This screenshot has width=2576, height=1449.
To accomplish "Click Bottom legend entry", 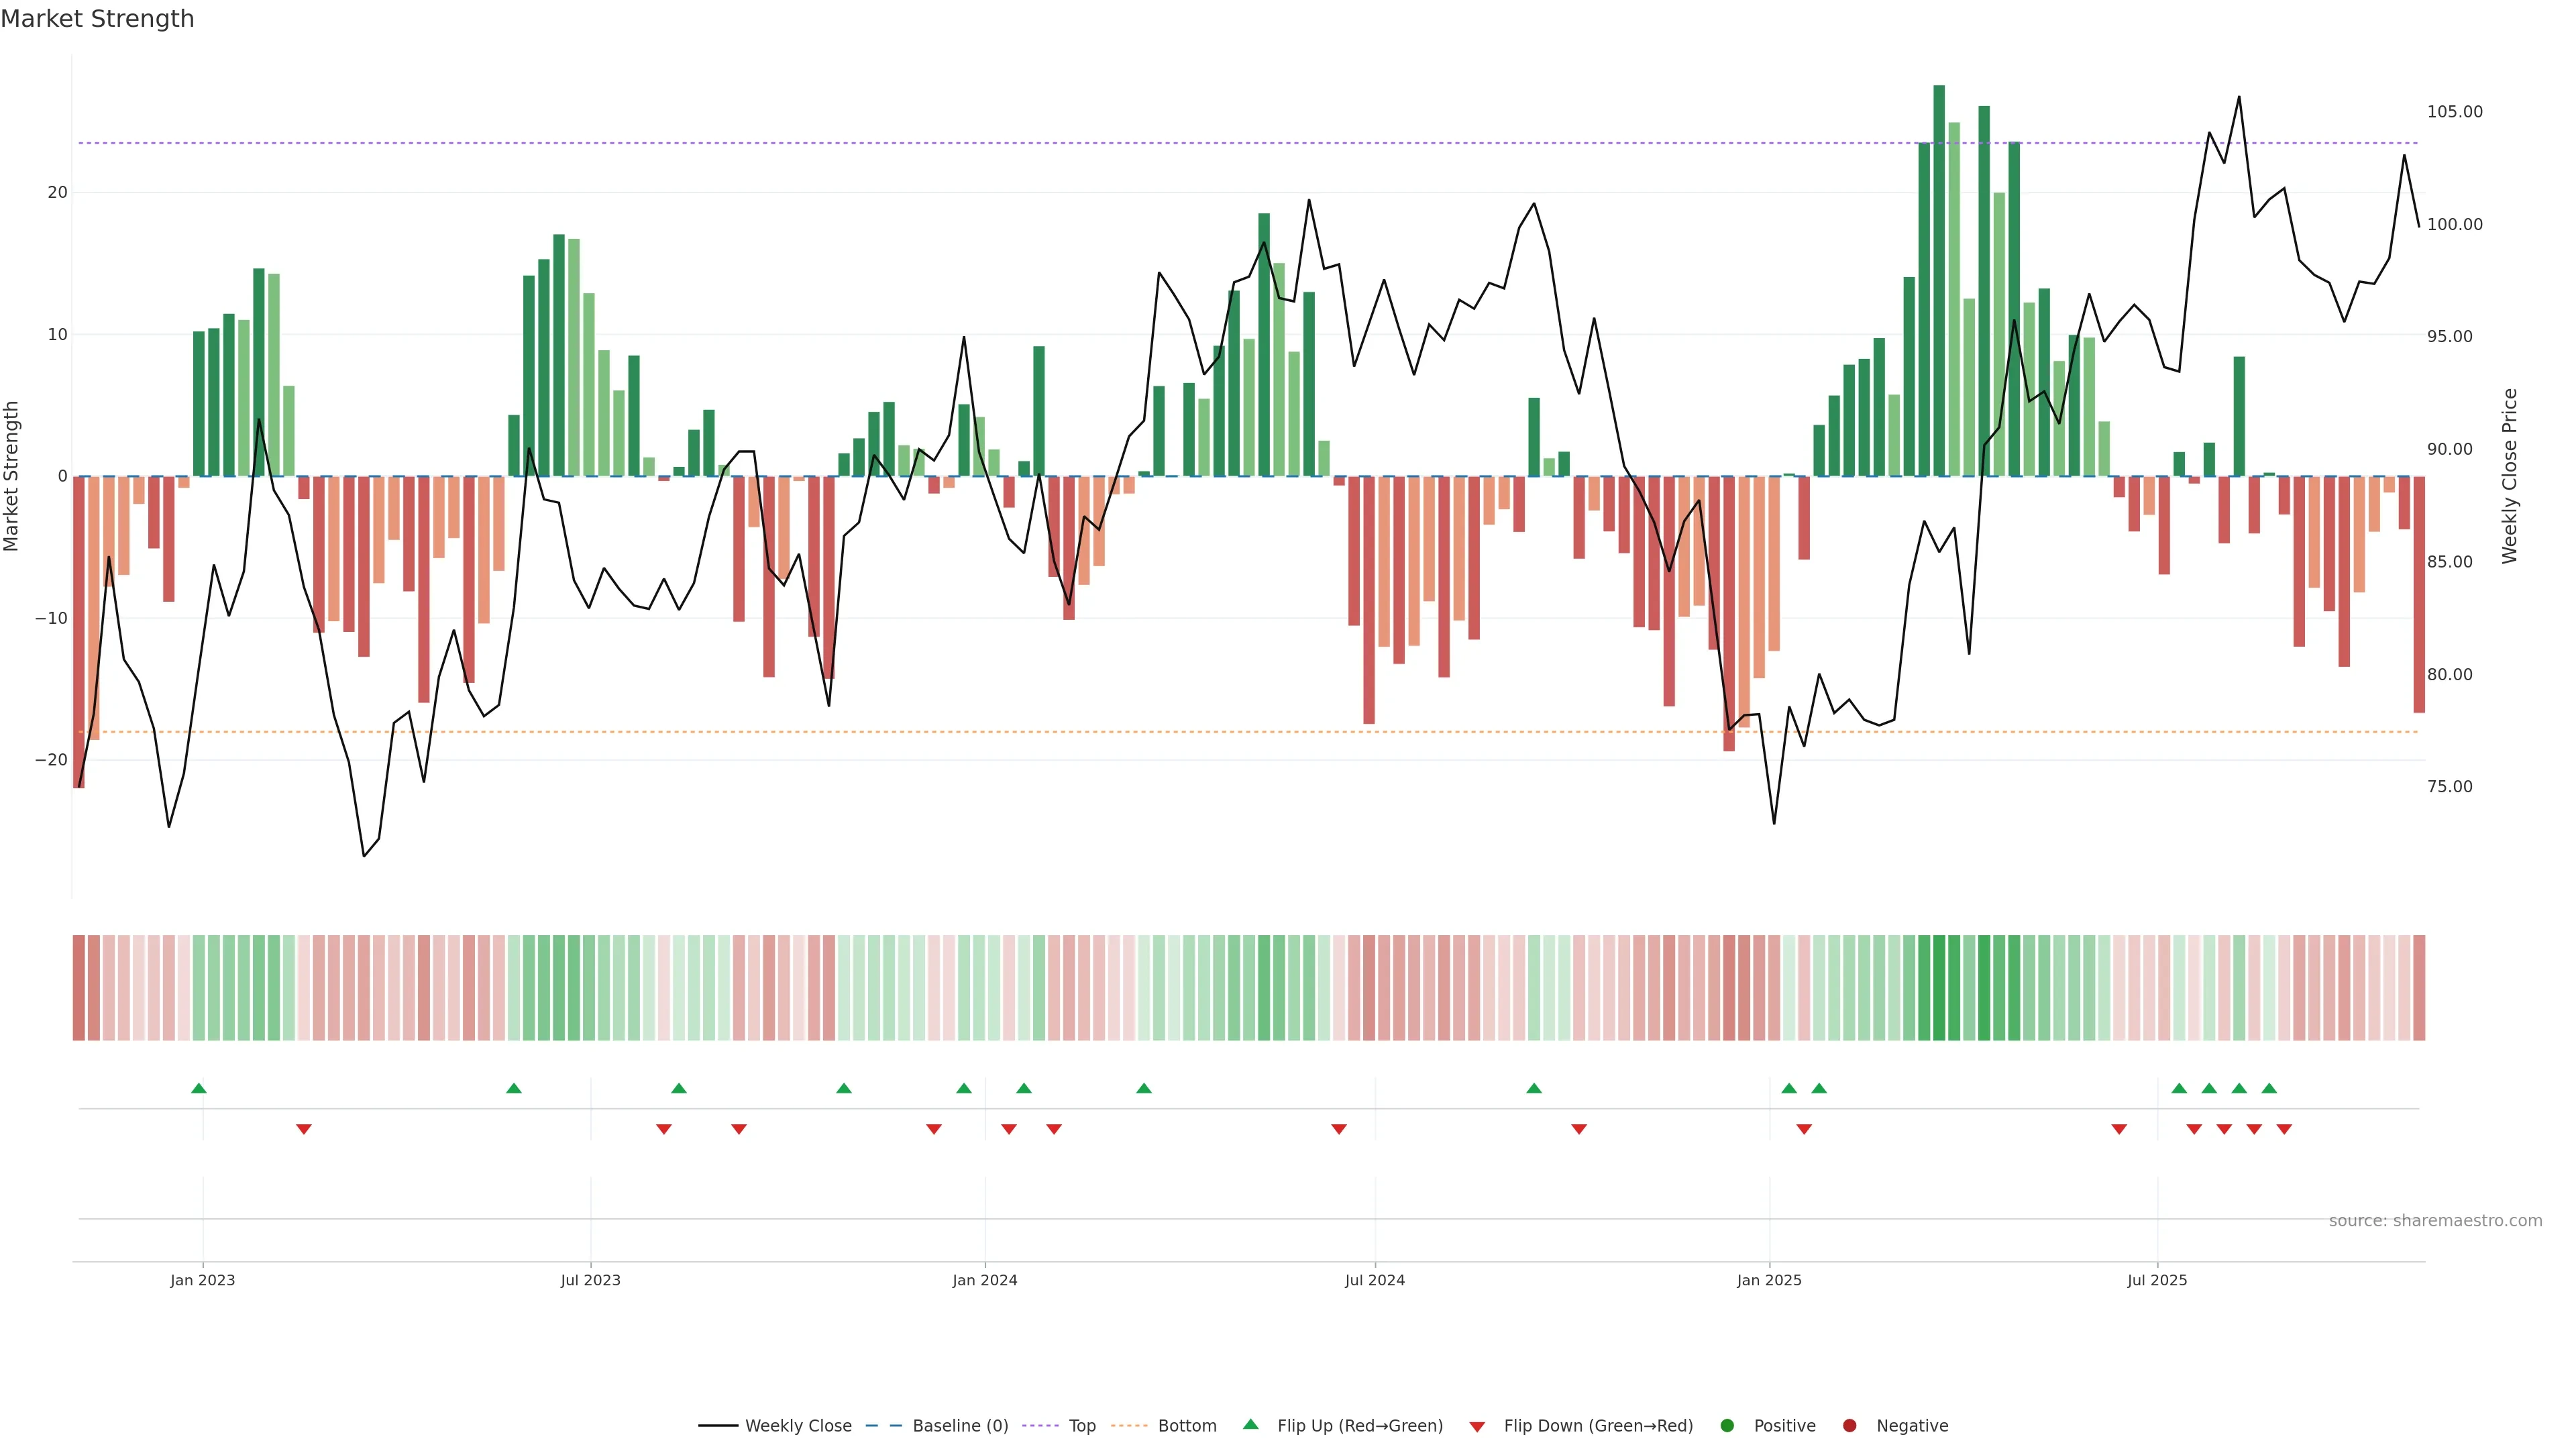I will 1186,1426.
